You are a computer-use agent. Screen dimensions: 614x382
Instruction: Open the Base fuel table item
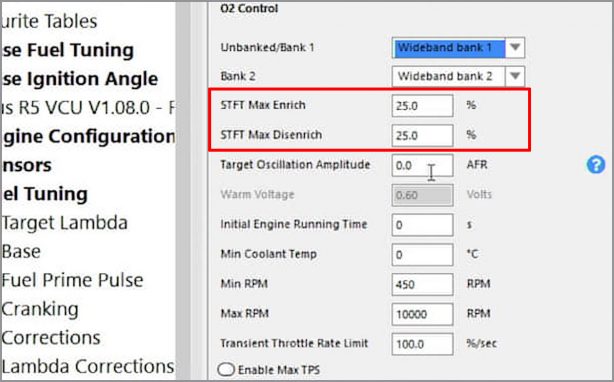click(21, 251)
